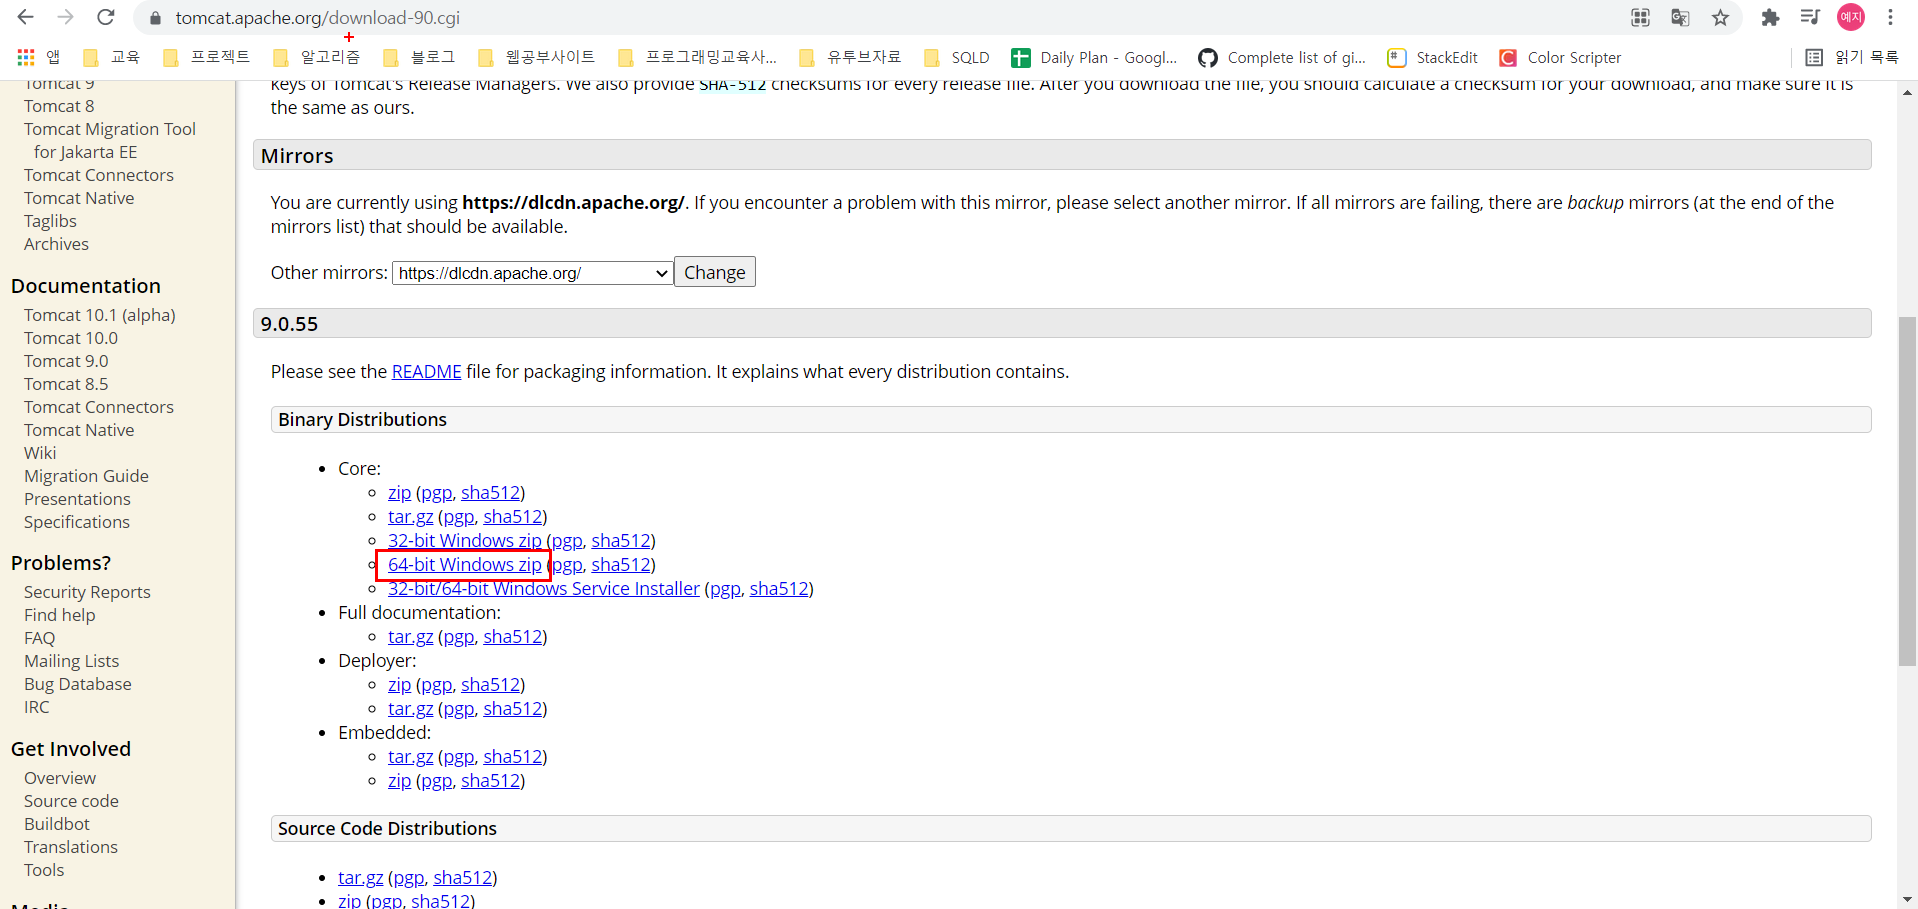Viewport: 1918px width, 909px height.
Task: Open the FAQ sidebar link
Action: pos(40,638)
